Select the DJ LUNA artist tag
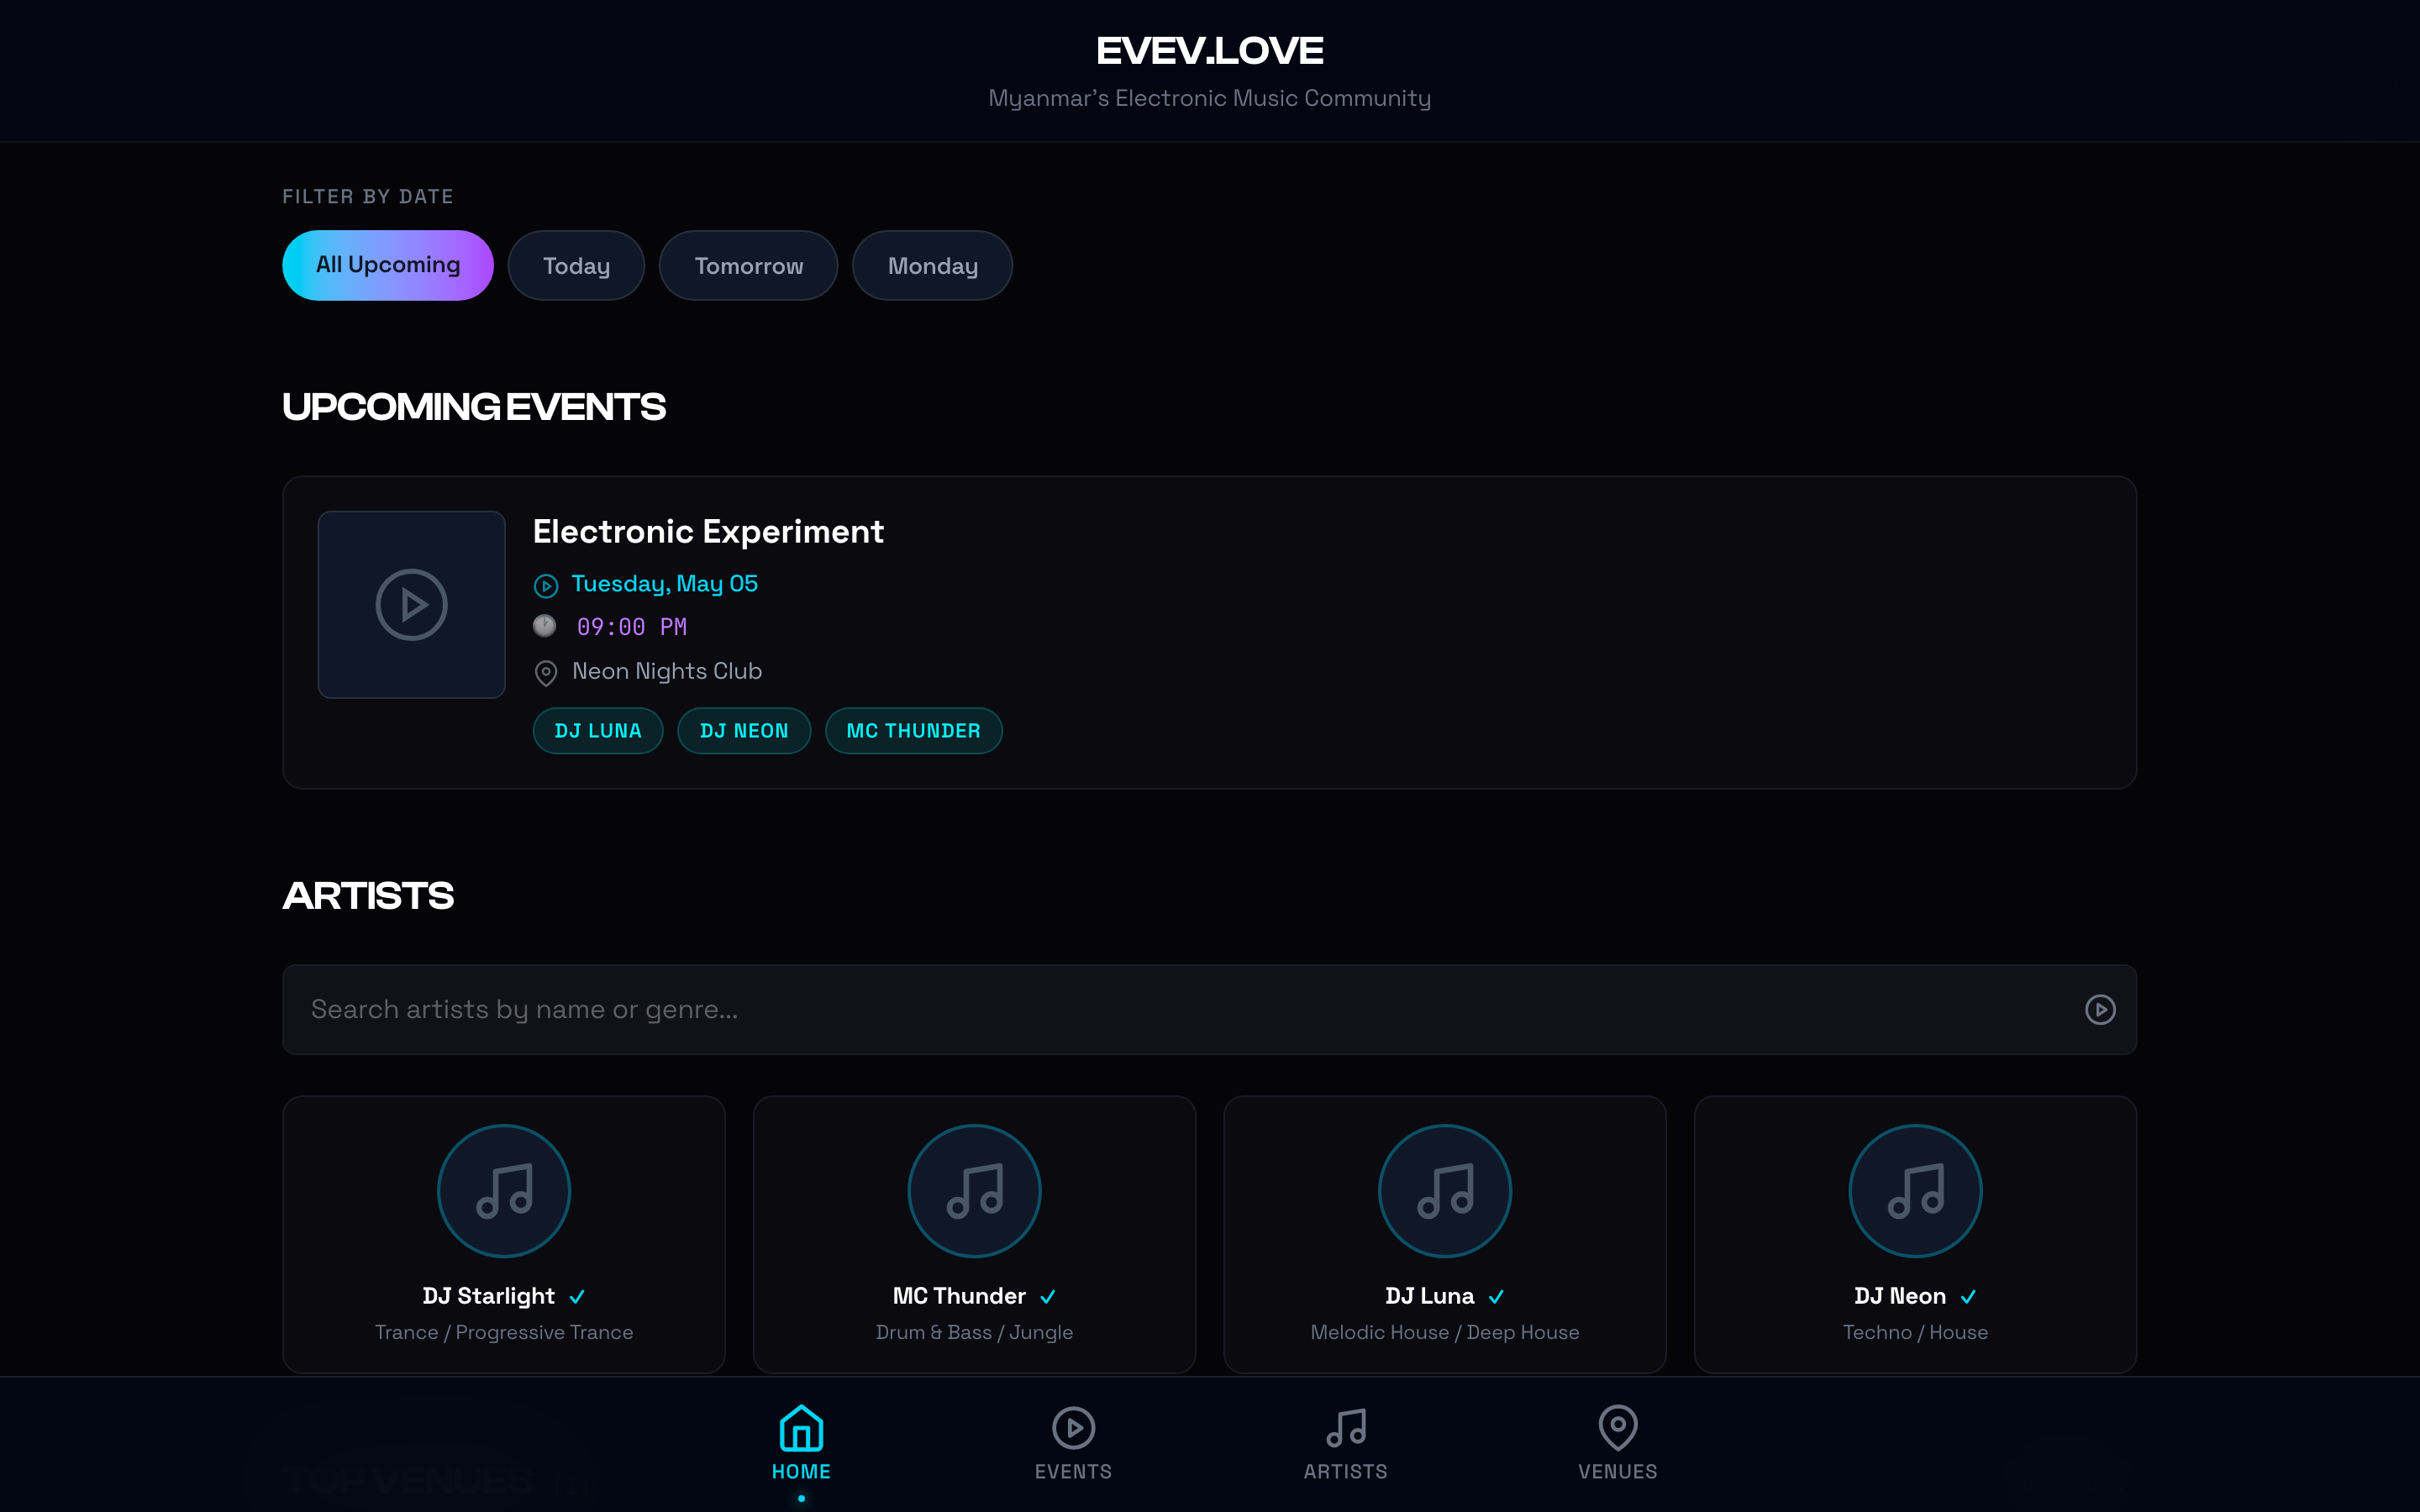The height and width of the screenshot is (1512, 2420). (598, 731)
